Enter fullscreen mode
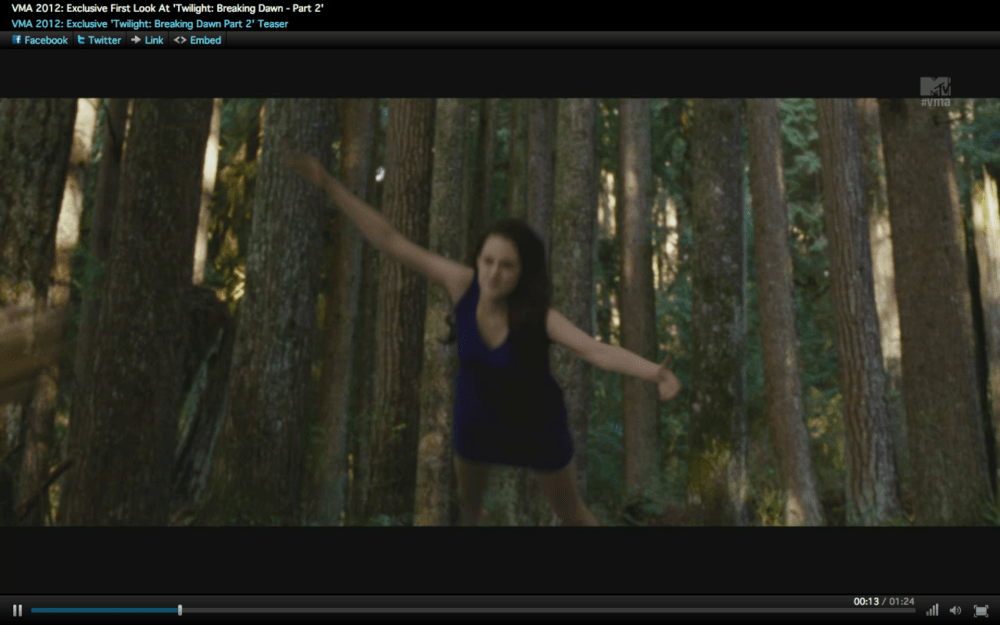Viewport: 1000px width, 625px height. tap(980, 610)
